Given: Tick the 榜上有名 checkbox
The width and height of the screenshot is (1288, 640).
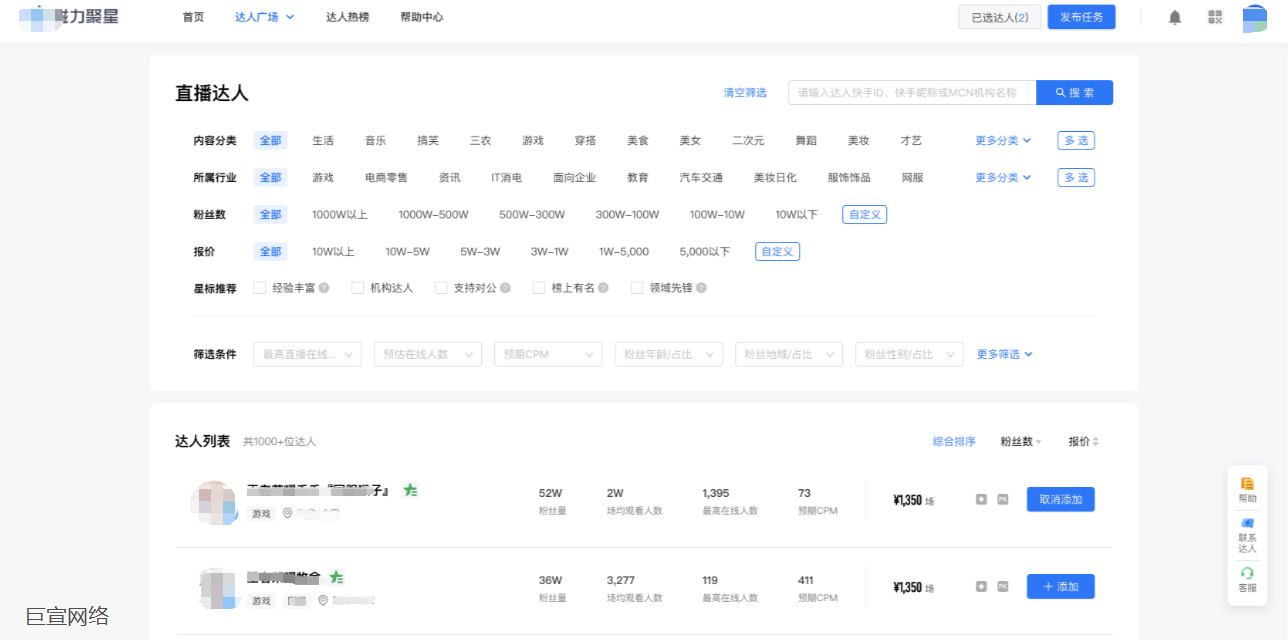Looking at the screenshot, I should tap(539, 288).
